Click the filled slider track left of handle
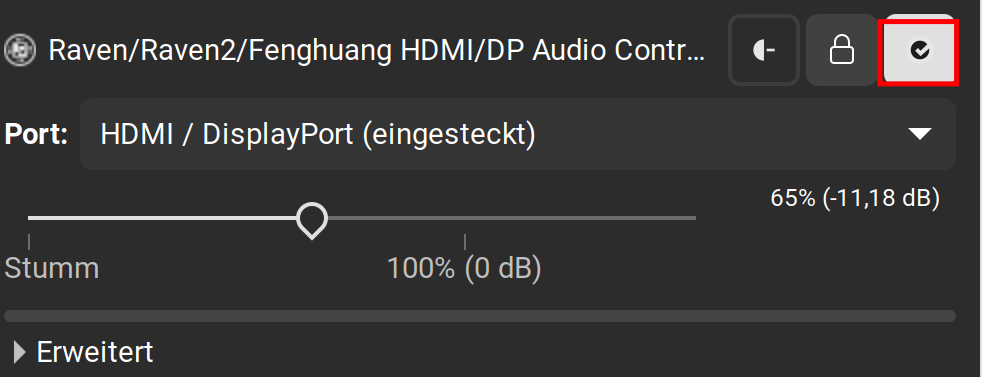This screenshot has width=982, height=377. (162, 218)
